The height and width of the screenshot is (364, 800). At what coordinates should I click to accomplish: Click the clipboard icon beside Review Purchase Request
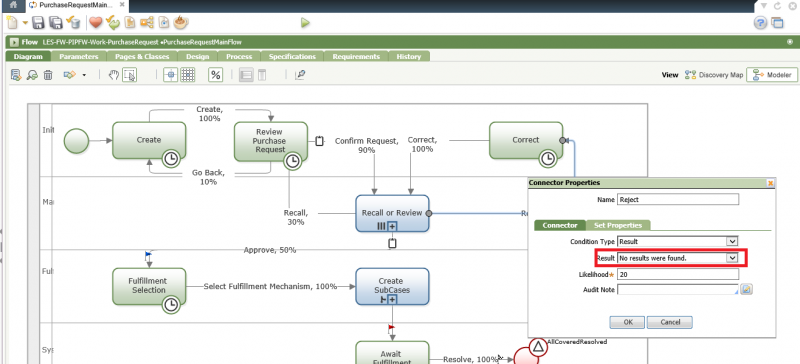tap(319, 140)
